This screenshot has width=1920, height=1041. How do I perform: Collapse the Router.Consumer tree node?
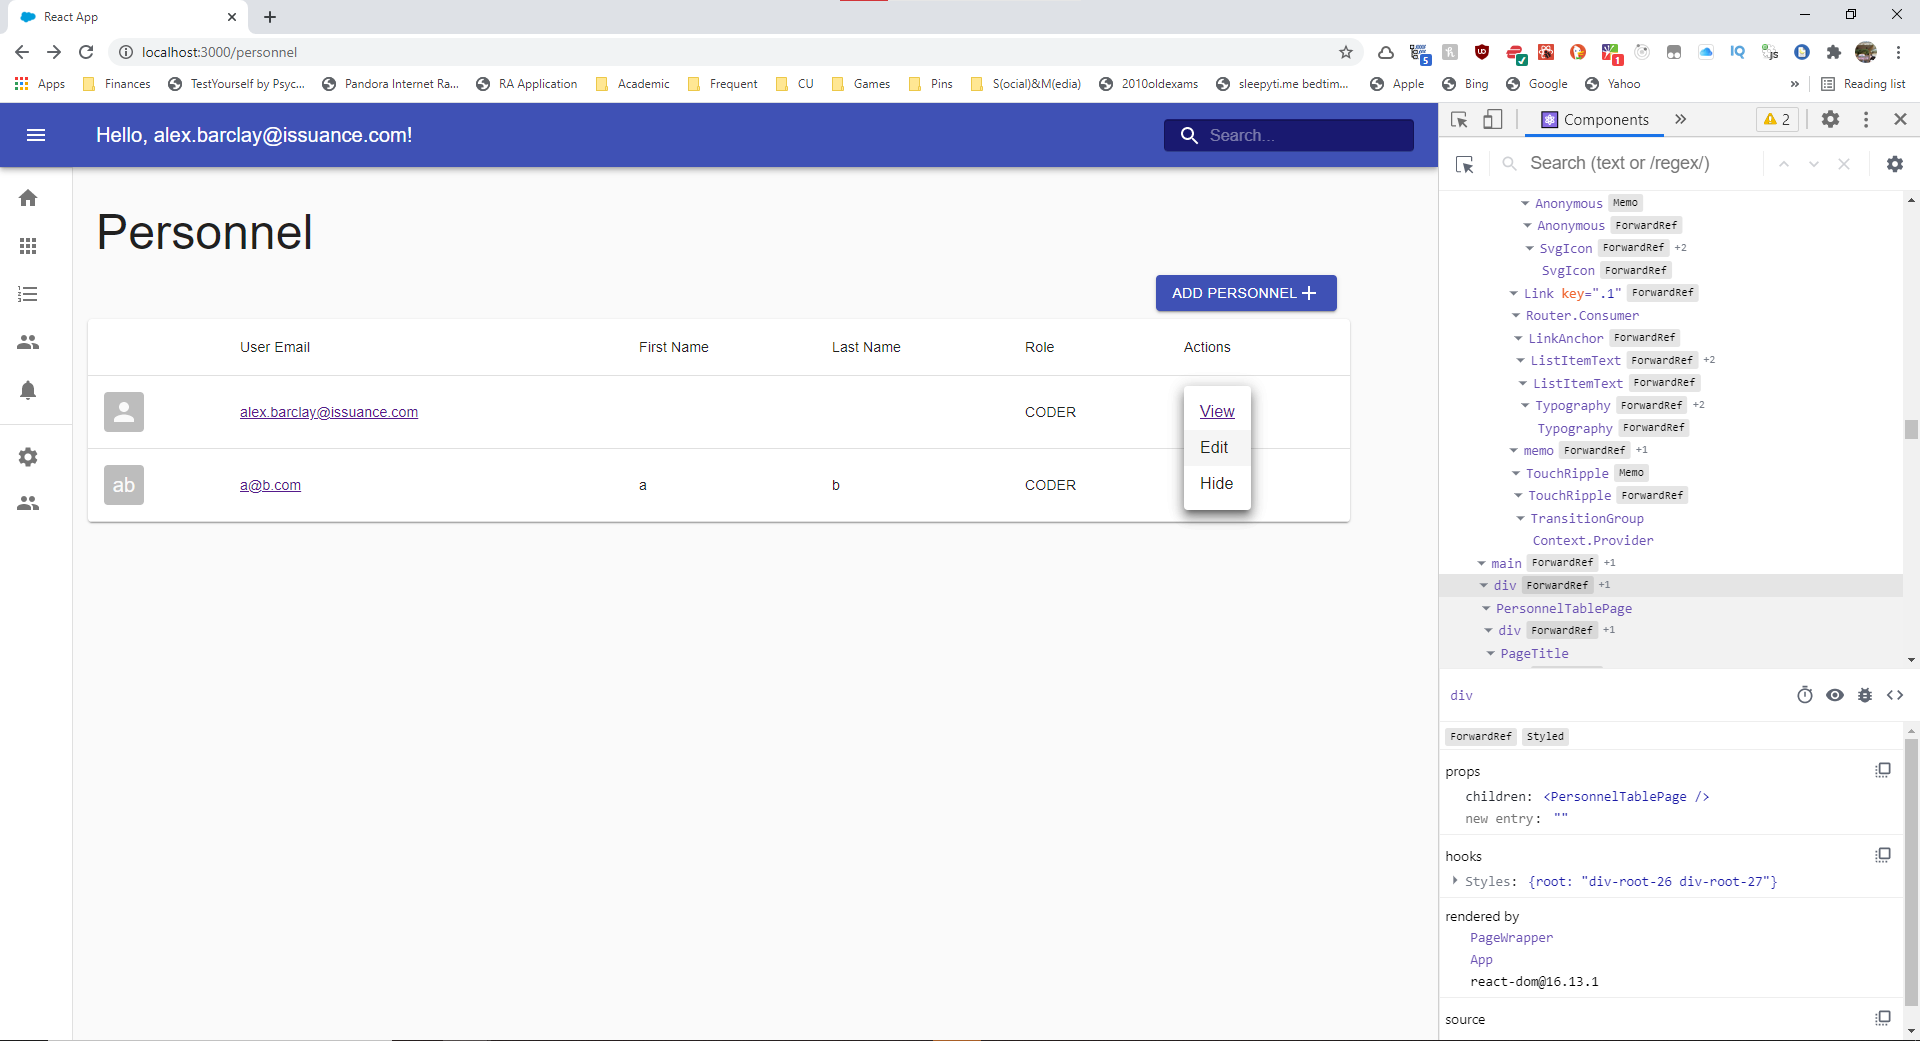(1516, 315)
